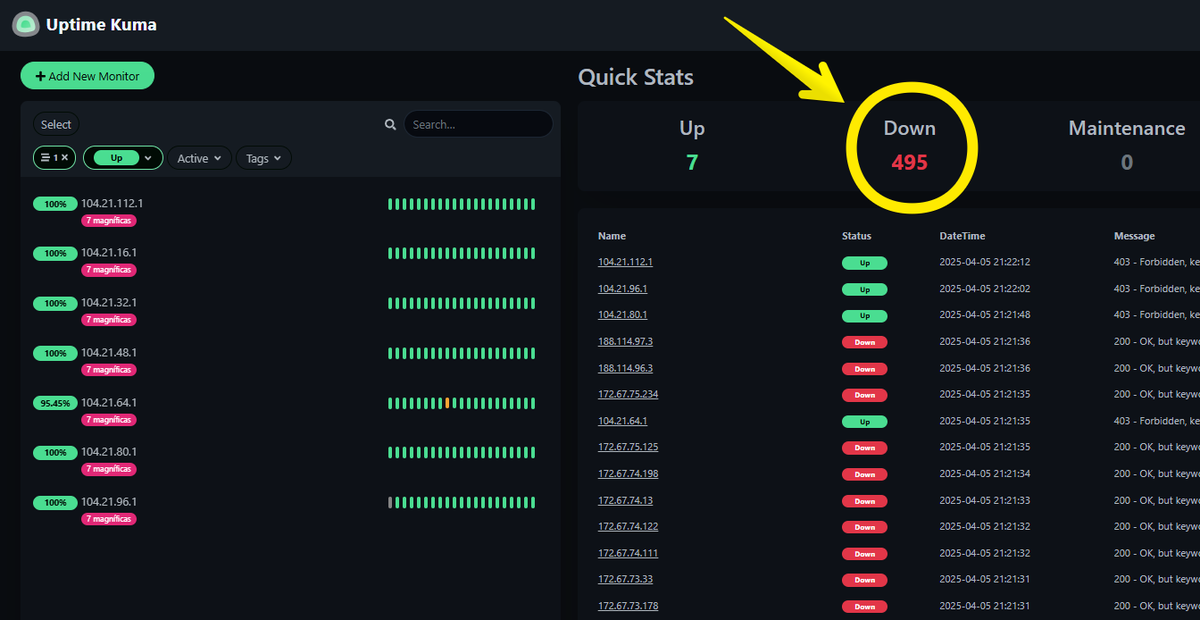The height and width of the screenshot is (620, 1200).
Task: Open 104.21.96.1 link in events table
Action: point(623,288)
